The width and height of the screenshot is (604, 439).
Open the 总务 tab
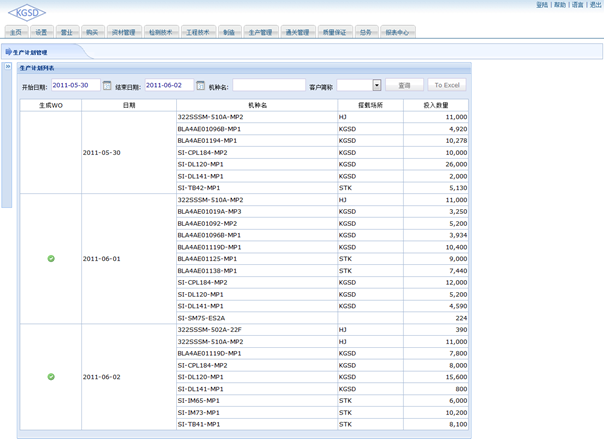[x=366, y=32]
